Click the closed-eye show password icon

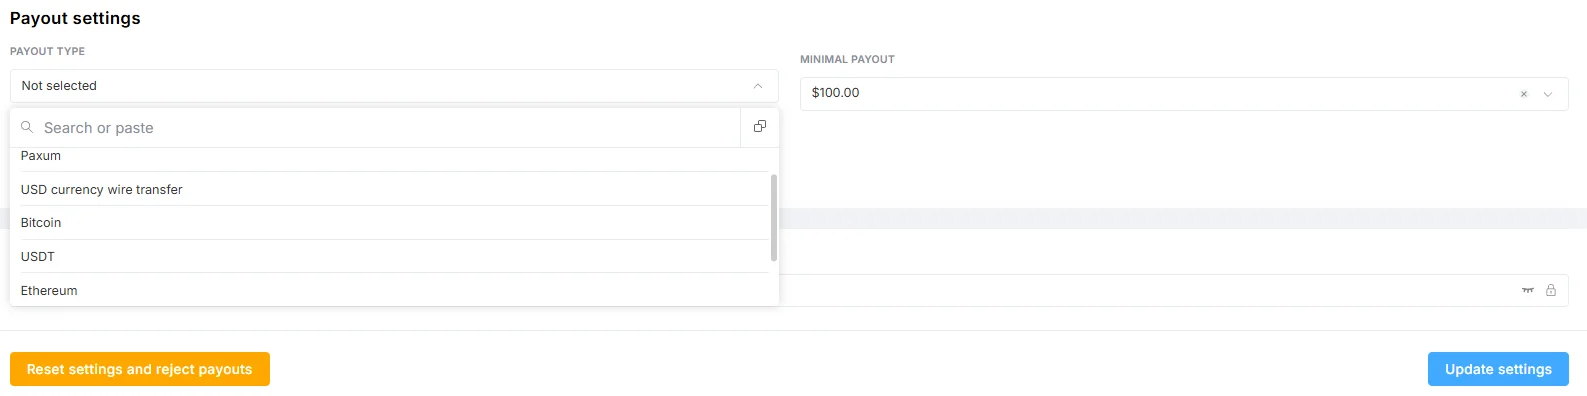coord(1527,290)
